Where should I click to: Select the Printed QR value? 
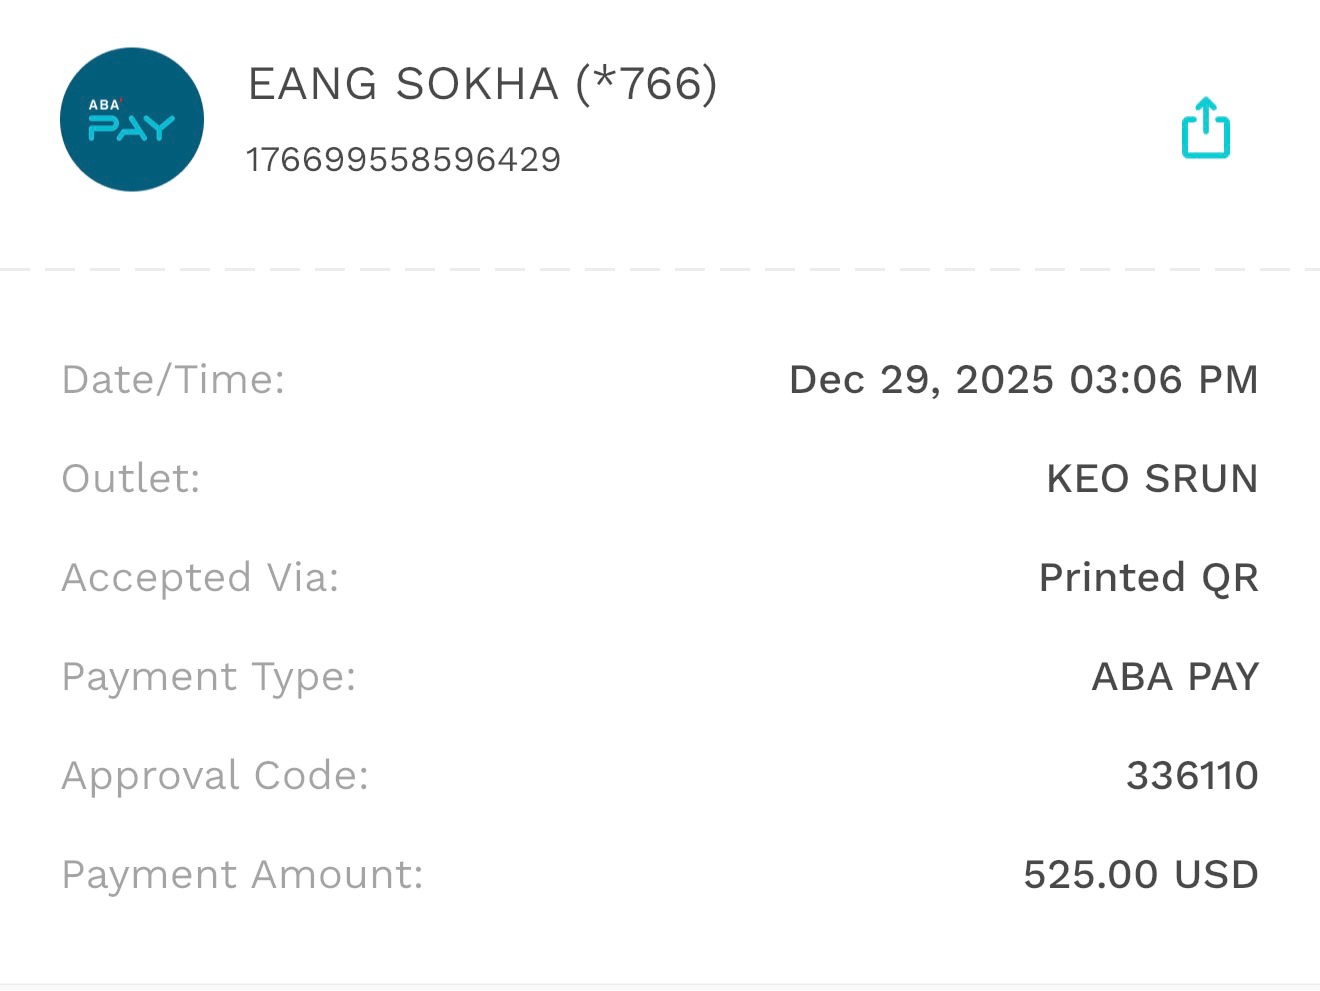1147,578
